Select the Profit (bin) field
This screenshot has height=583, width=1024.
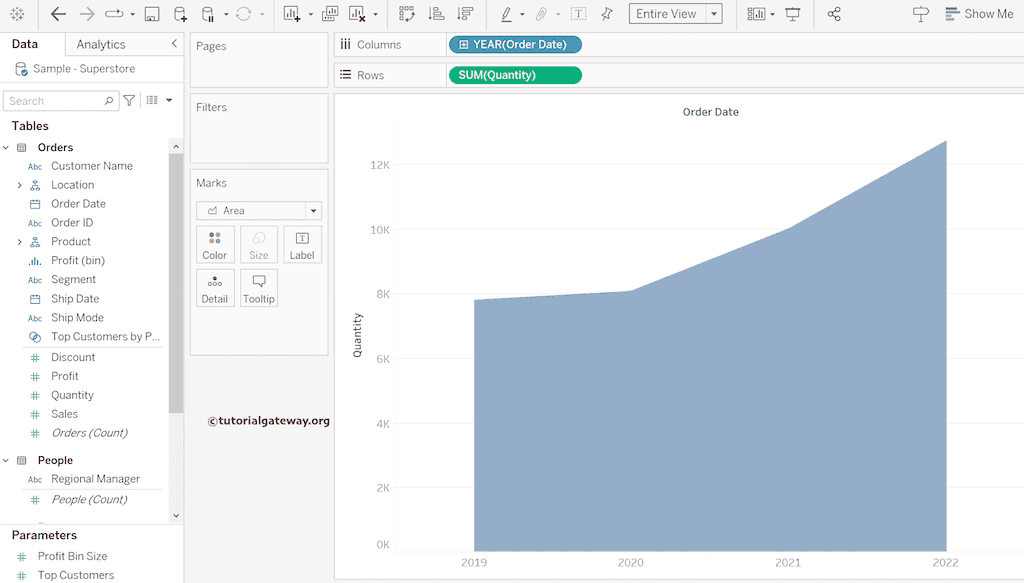(78, 260)
